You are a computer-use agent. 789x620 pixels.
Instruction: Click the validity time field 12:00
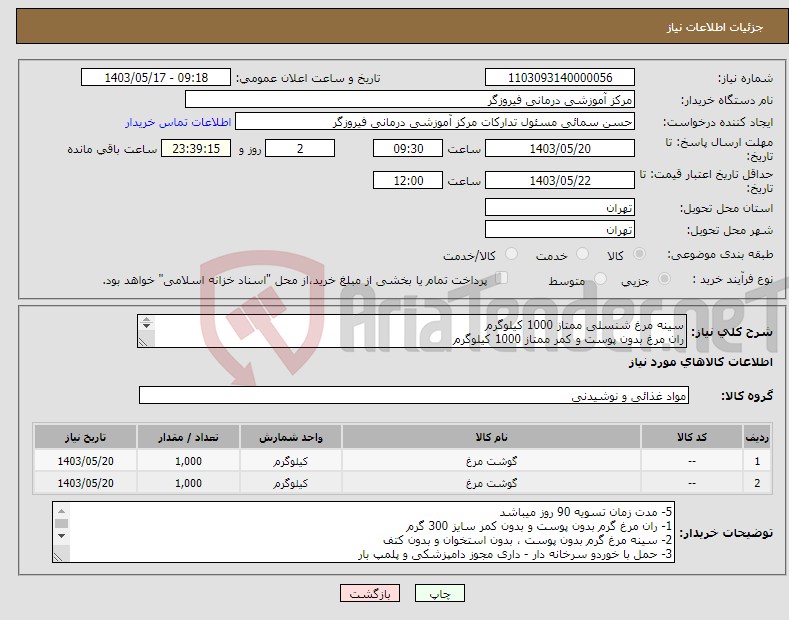tap(408, 180)
